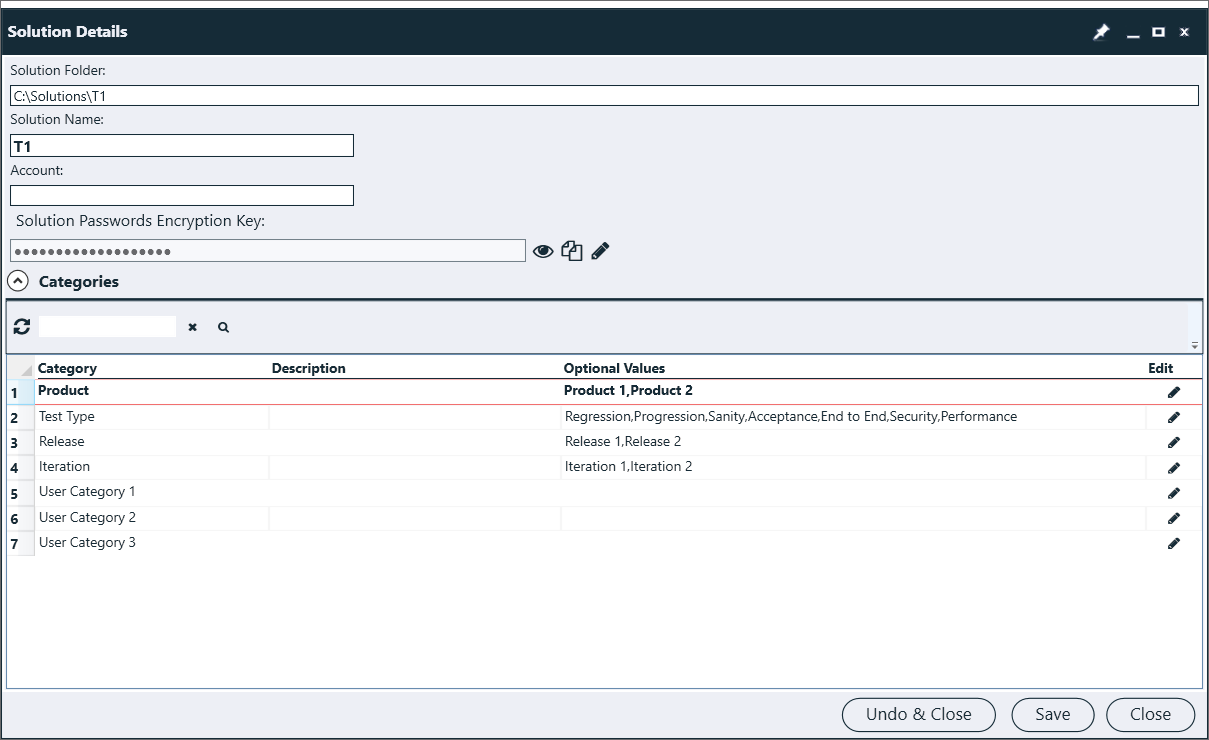This screenshot has width=1209, height=740.
Task: Refresh the Categories list
Action: click(x=22, y=327)
